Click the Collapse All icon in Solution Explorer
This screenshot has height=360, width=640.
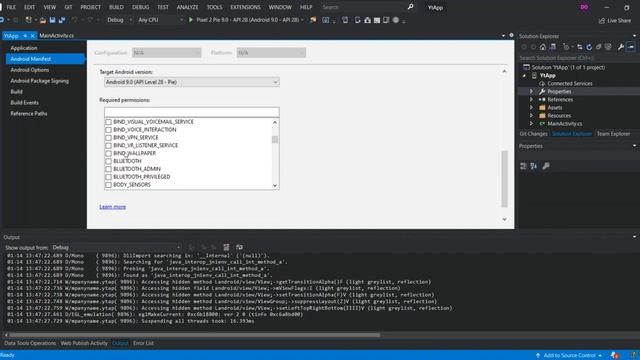click(598, 47)
